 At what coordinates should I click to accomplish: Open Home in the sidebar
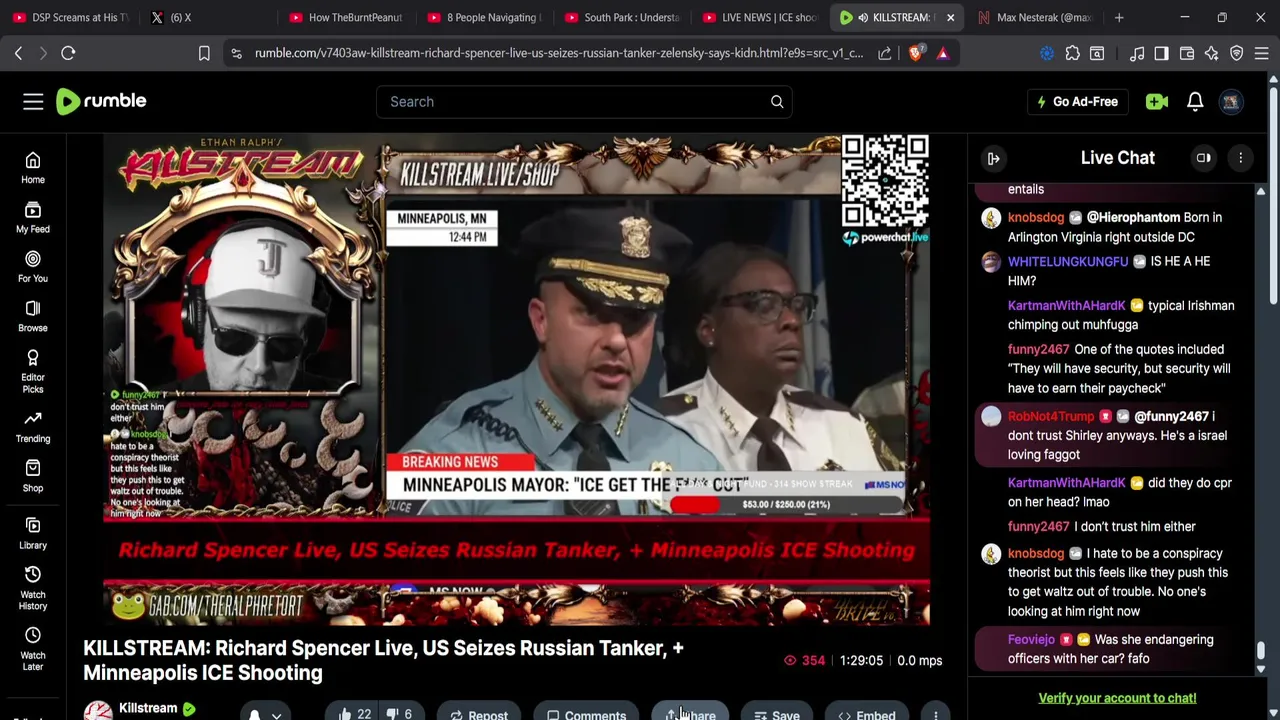tap(33, 168)
